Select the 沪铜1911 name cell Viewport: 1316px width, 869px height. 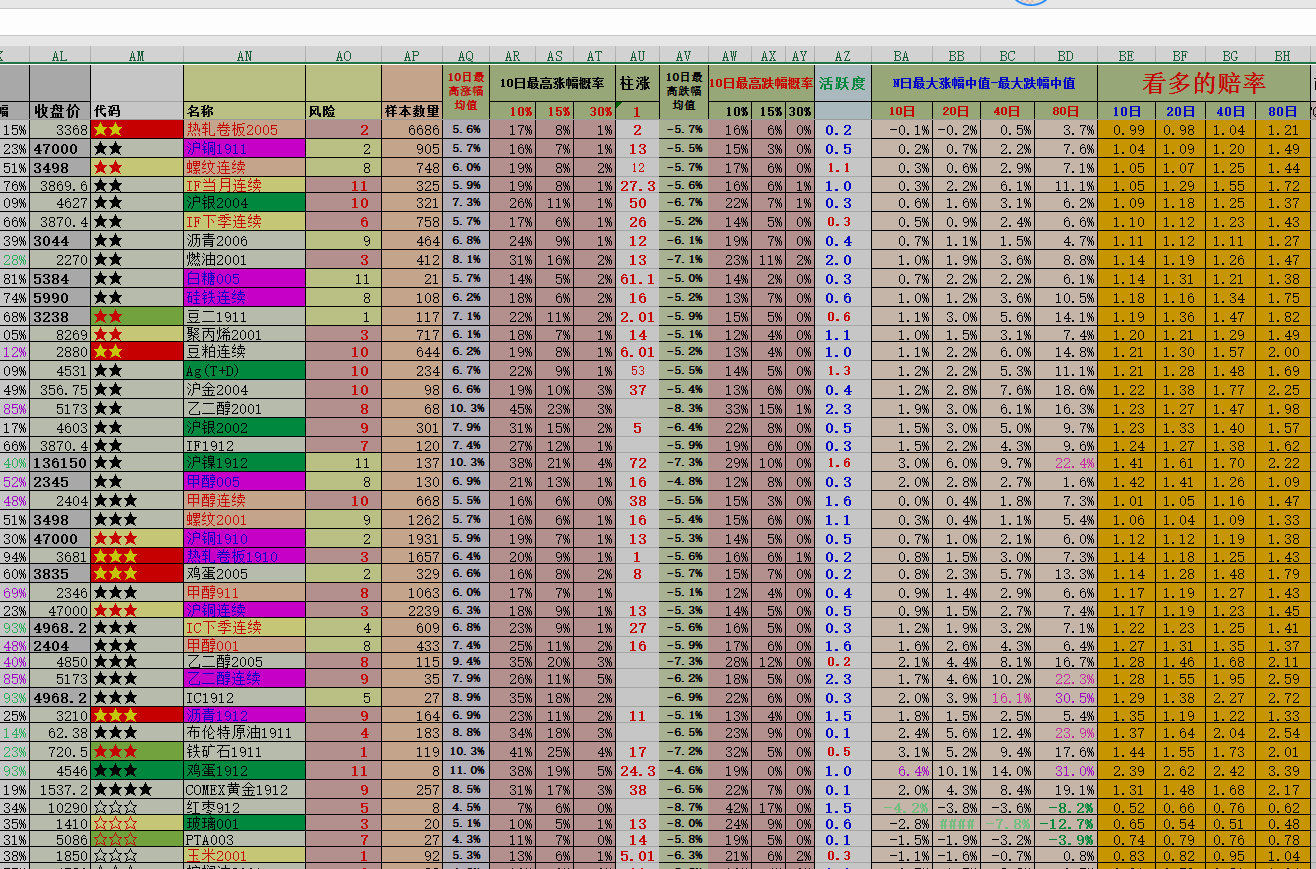[x=244, y=149]
